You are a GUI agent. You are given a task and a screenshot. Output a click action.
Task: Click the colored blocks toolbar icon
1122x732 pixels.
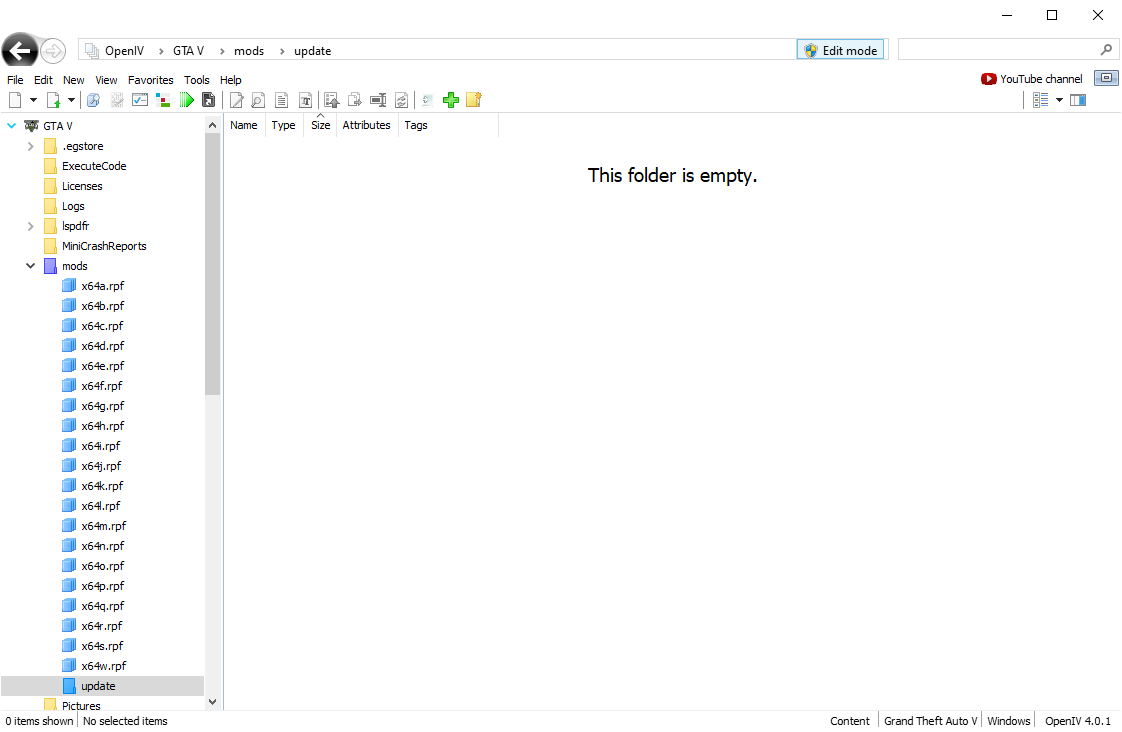163,100
